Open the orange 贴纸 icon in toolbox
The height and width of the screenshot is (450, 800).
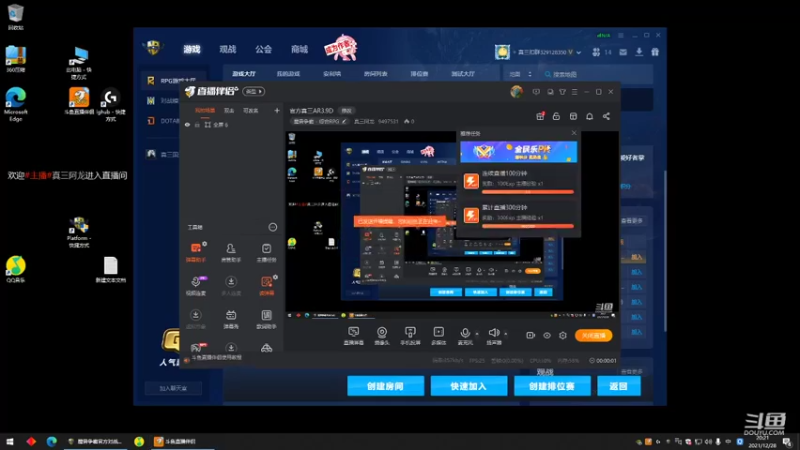coord(266,286)
